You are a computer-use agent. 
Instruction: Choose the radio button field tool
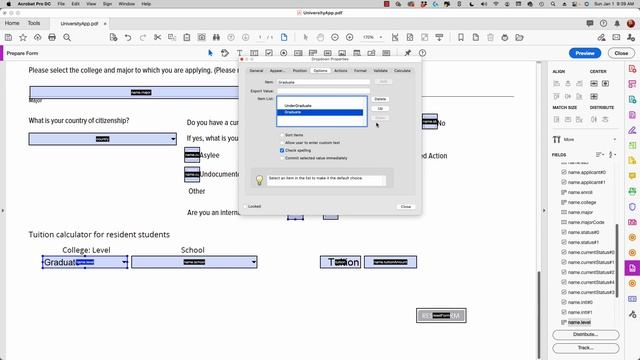click(284, 53)
